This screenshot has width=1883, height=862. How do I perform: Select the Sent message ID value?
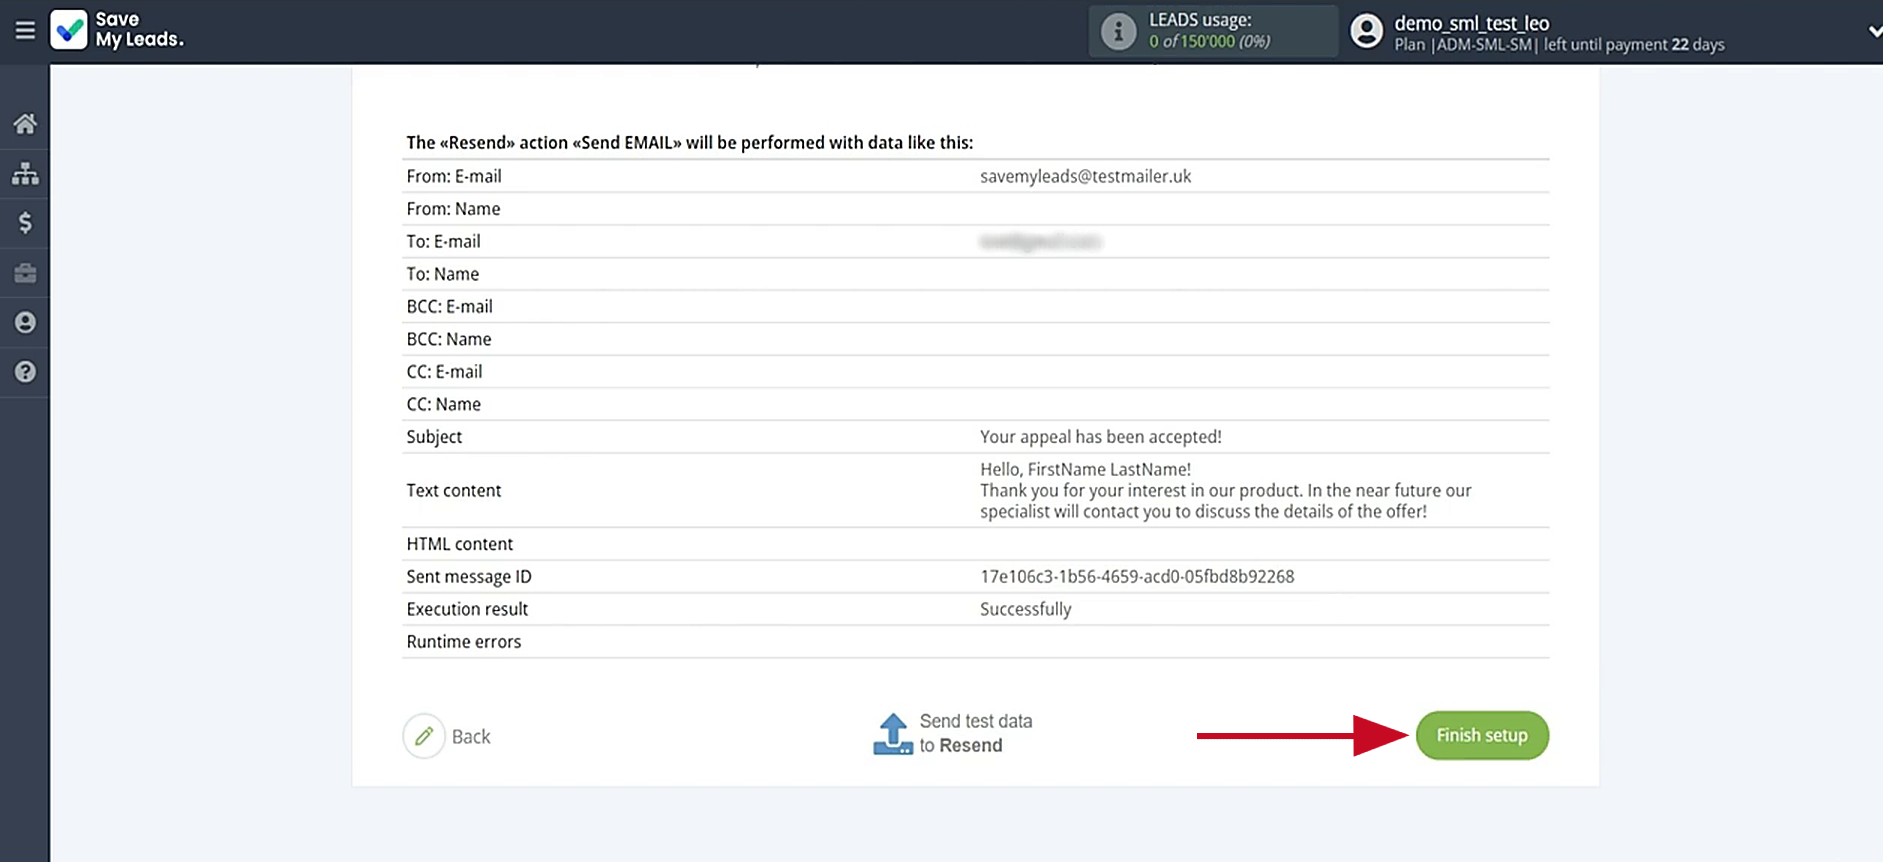coord(1137,577)
